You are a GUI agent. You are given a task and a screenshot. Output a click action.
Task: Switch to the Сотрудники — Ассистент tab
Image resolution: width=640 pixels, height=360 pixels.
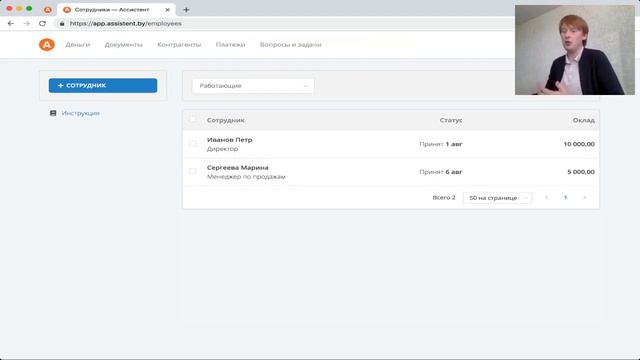pyautogui.click(x=116, y=10)
